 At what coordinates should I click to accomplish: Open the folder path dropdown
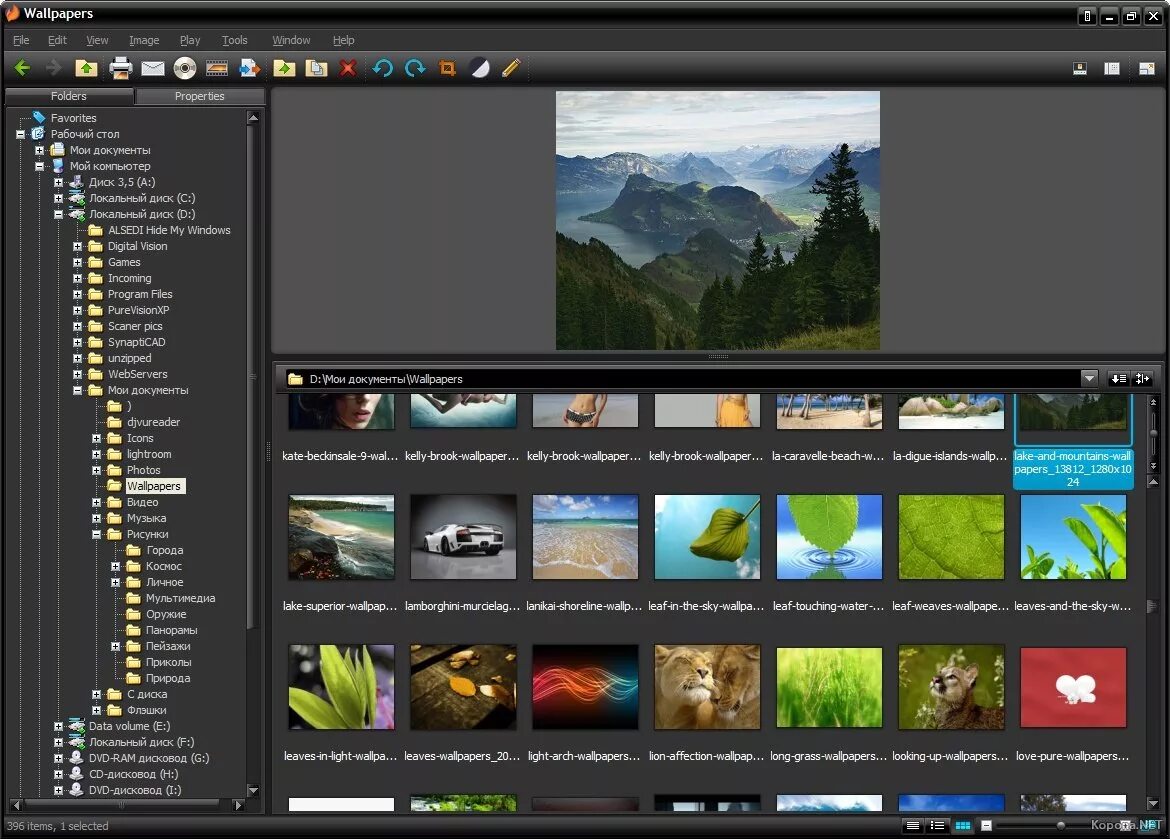(x=1089, y=378)
